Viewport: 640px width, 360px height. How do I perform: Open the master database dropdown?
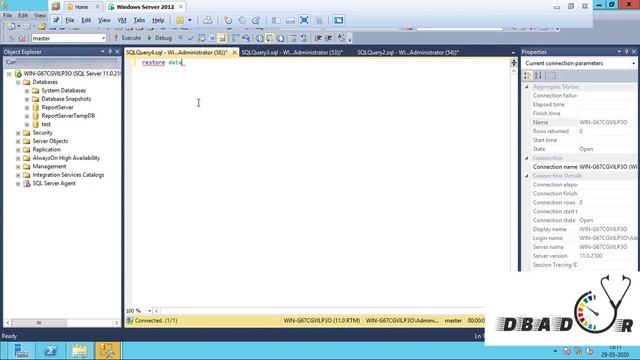[103, 38]
